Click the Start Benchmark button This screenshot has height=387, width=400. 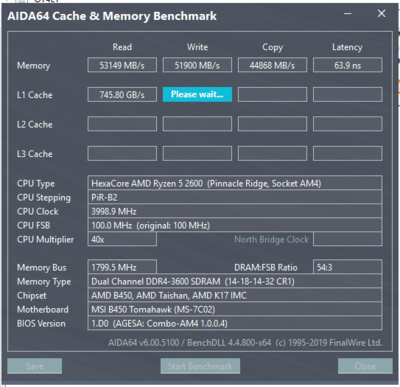(x=200, y=366)
